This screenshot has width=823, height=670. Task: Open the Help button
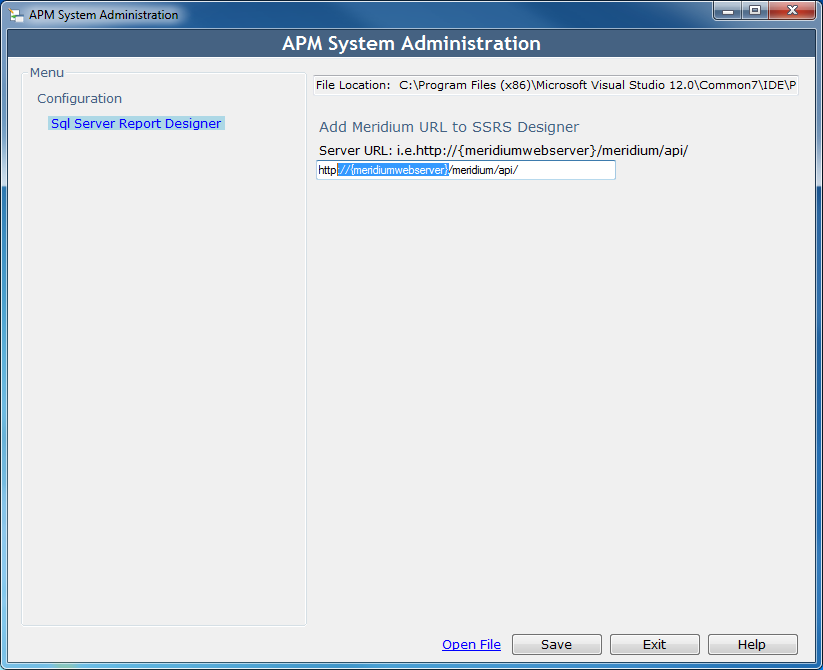coord(753,644)
